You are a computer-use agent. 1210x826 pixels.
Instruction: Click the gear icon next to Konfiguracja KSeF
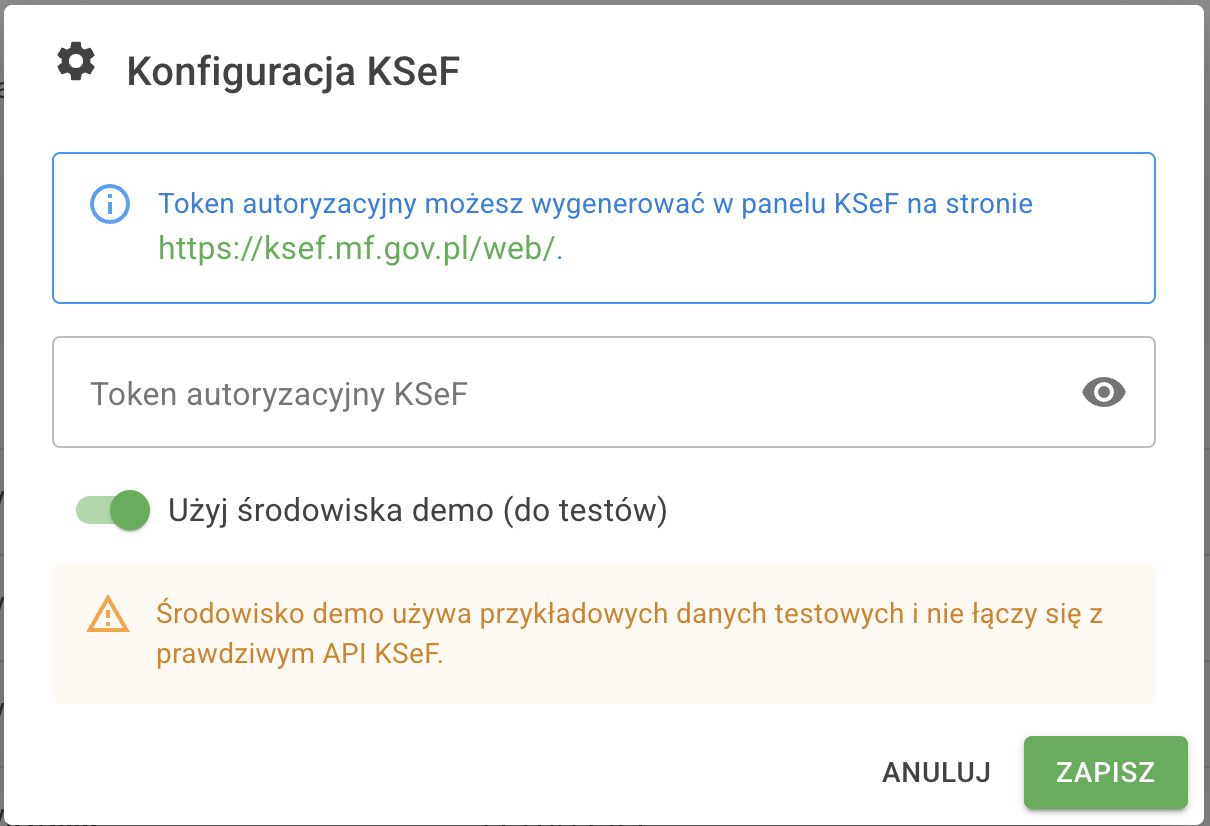(75, 60)
